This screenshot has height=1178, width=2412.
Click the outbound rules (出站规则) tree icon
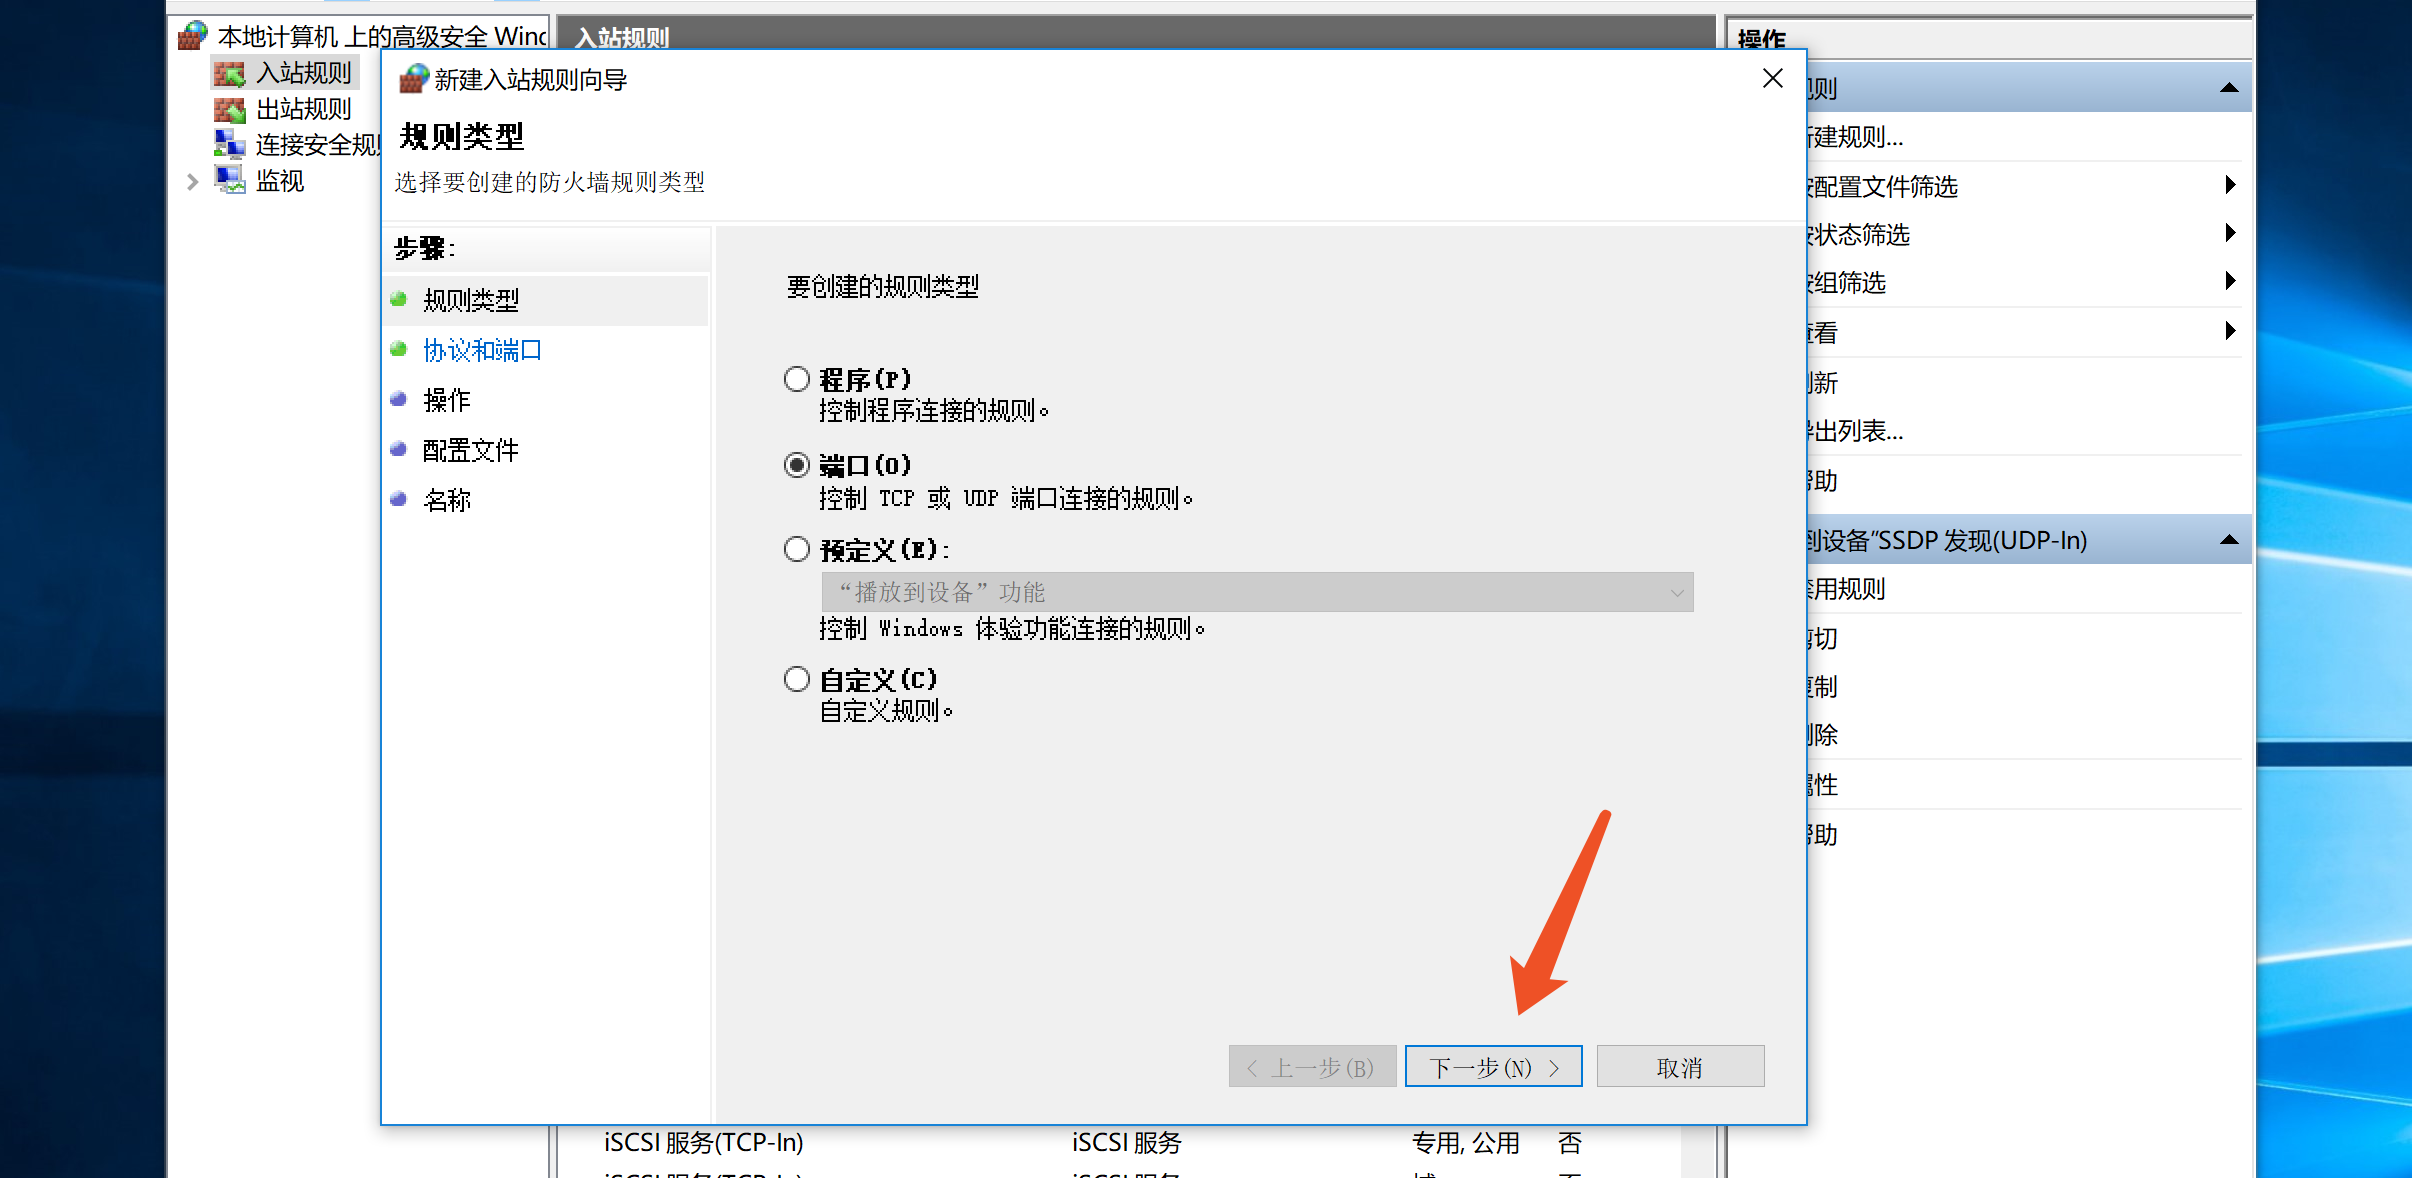(x=229, y=110)
